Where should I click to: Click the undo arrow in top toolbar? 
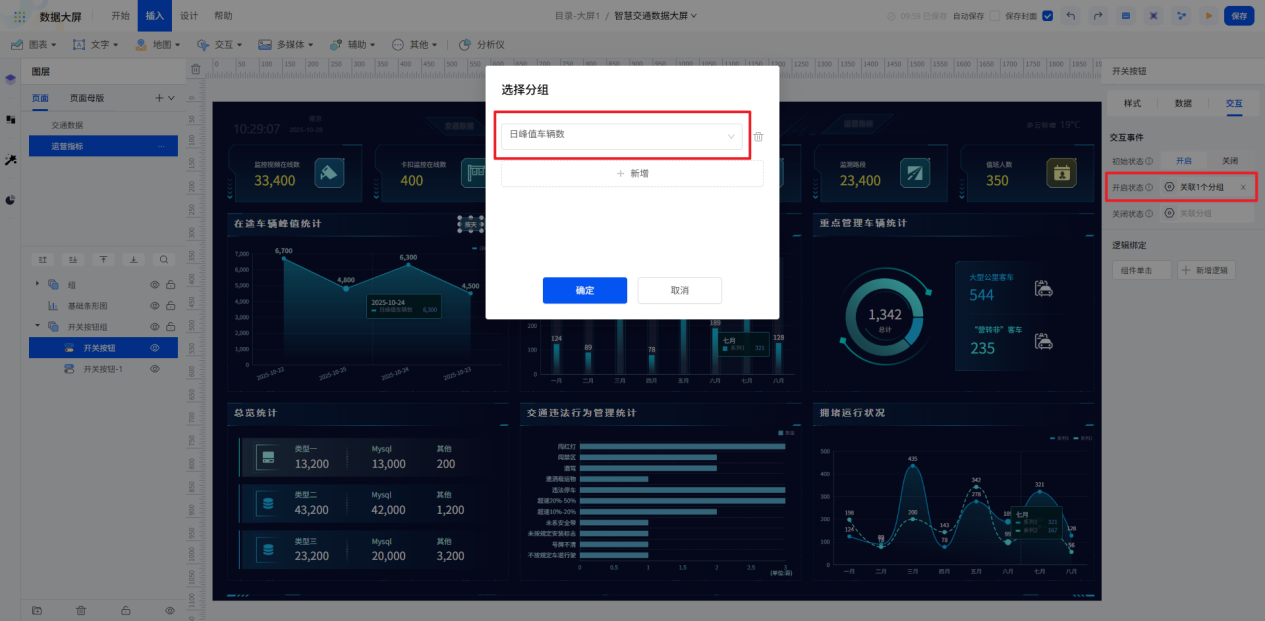(x=1072, y=16)
